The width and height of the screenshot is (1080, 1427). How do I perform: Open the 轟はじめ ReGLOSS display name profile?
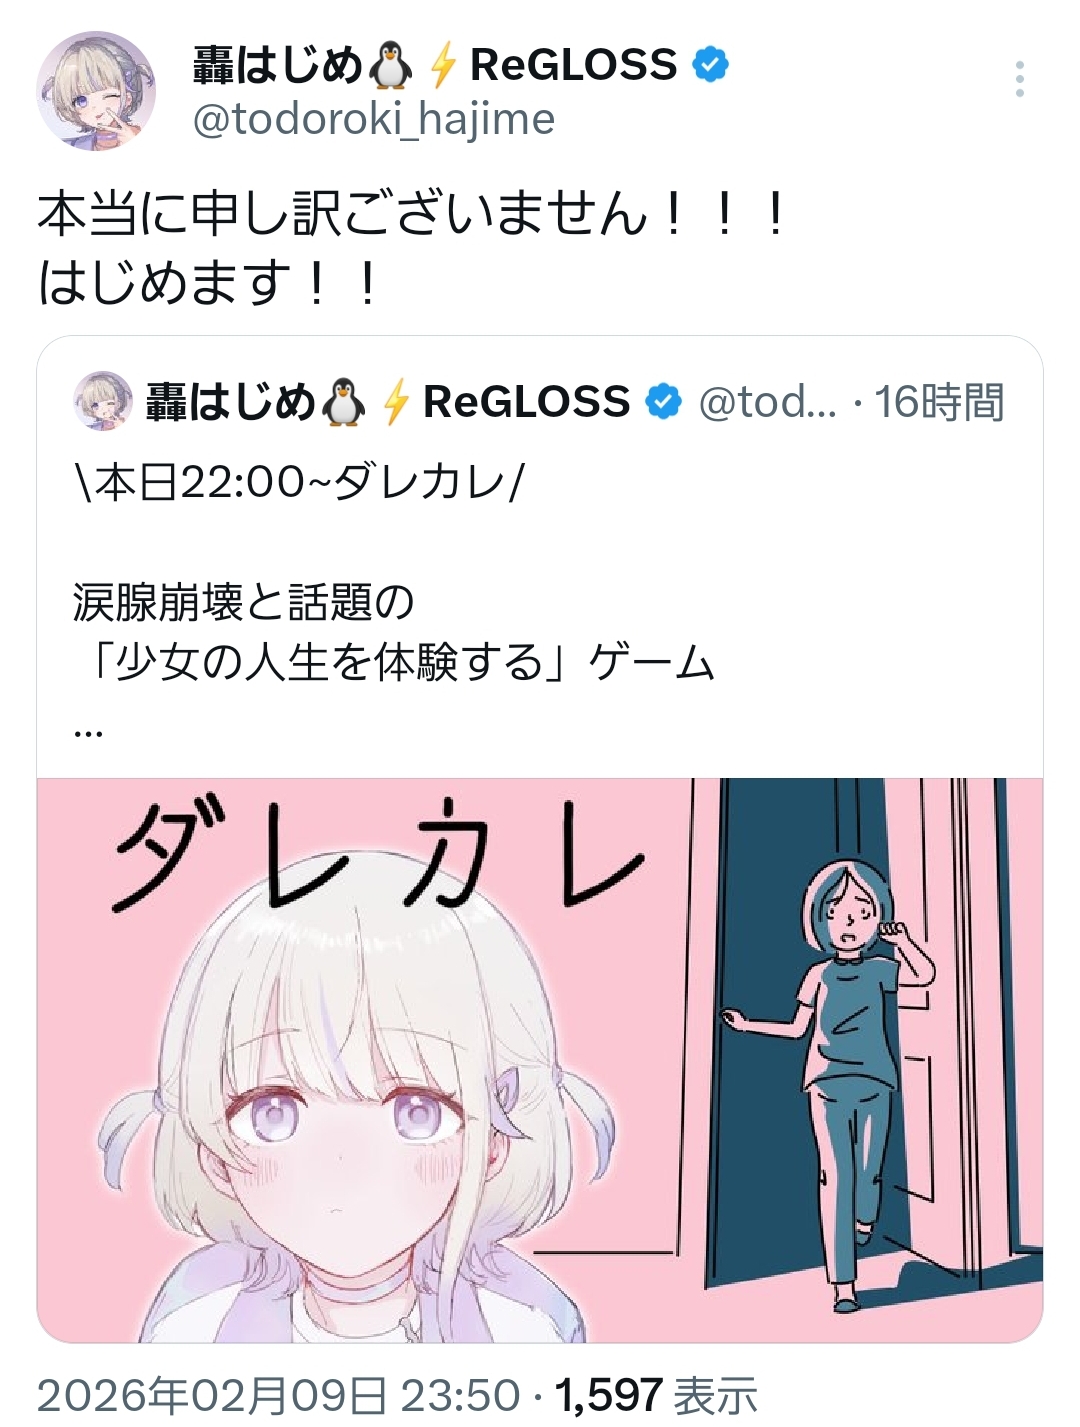pos(435,65)
